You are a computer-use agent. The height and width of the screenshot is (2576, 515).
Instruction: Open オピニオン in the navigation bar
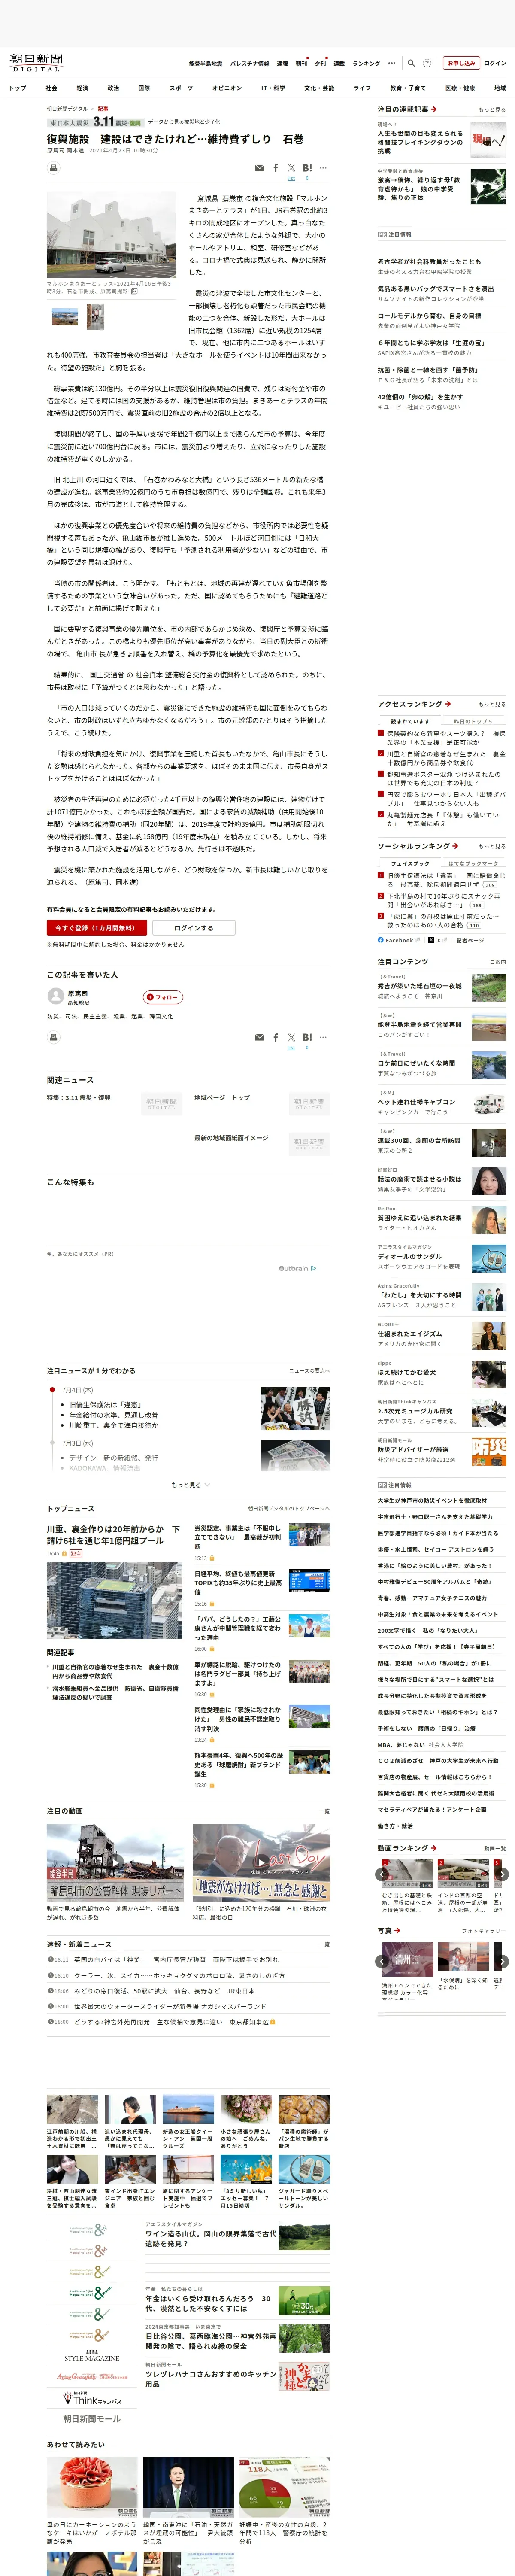(227, 88)
